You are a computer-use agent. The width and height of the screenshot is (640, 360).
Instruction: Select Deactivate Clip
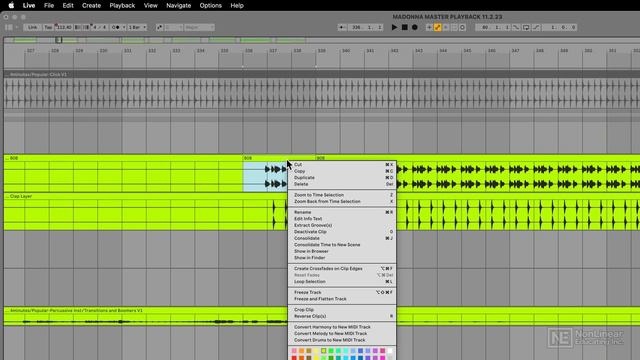click(342, 232)
